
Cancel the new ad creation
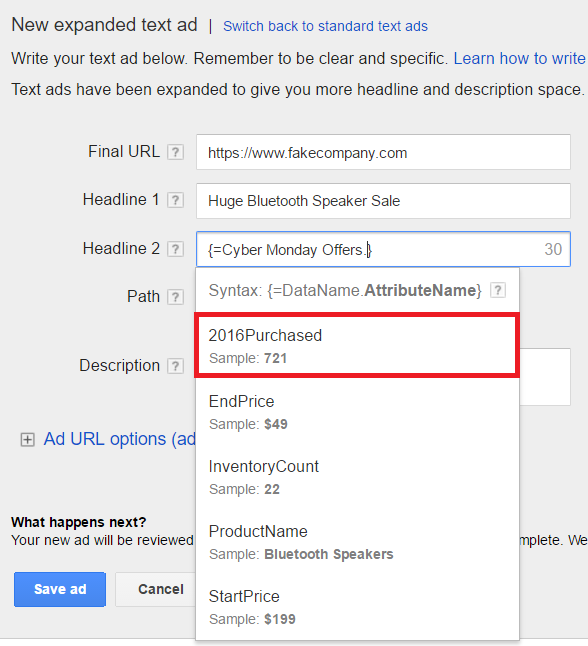pyautogui.click(x=161, y=589)
